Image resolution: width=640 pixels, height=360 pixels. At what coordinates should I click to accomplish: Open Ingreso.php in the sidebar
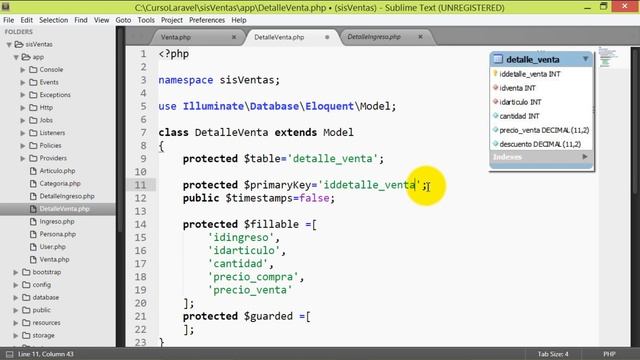coord(57,221)
